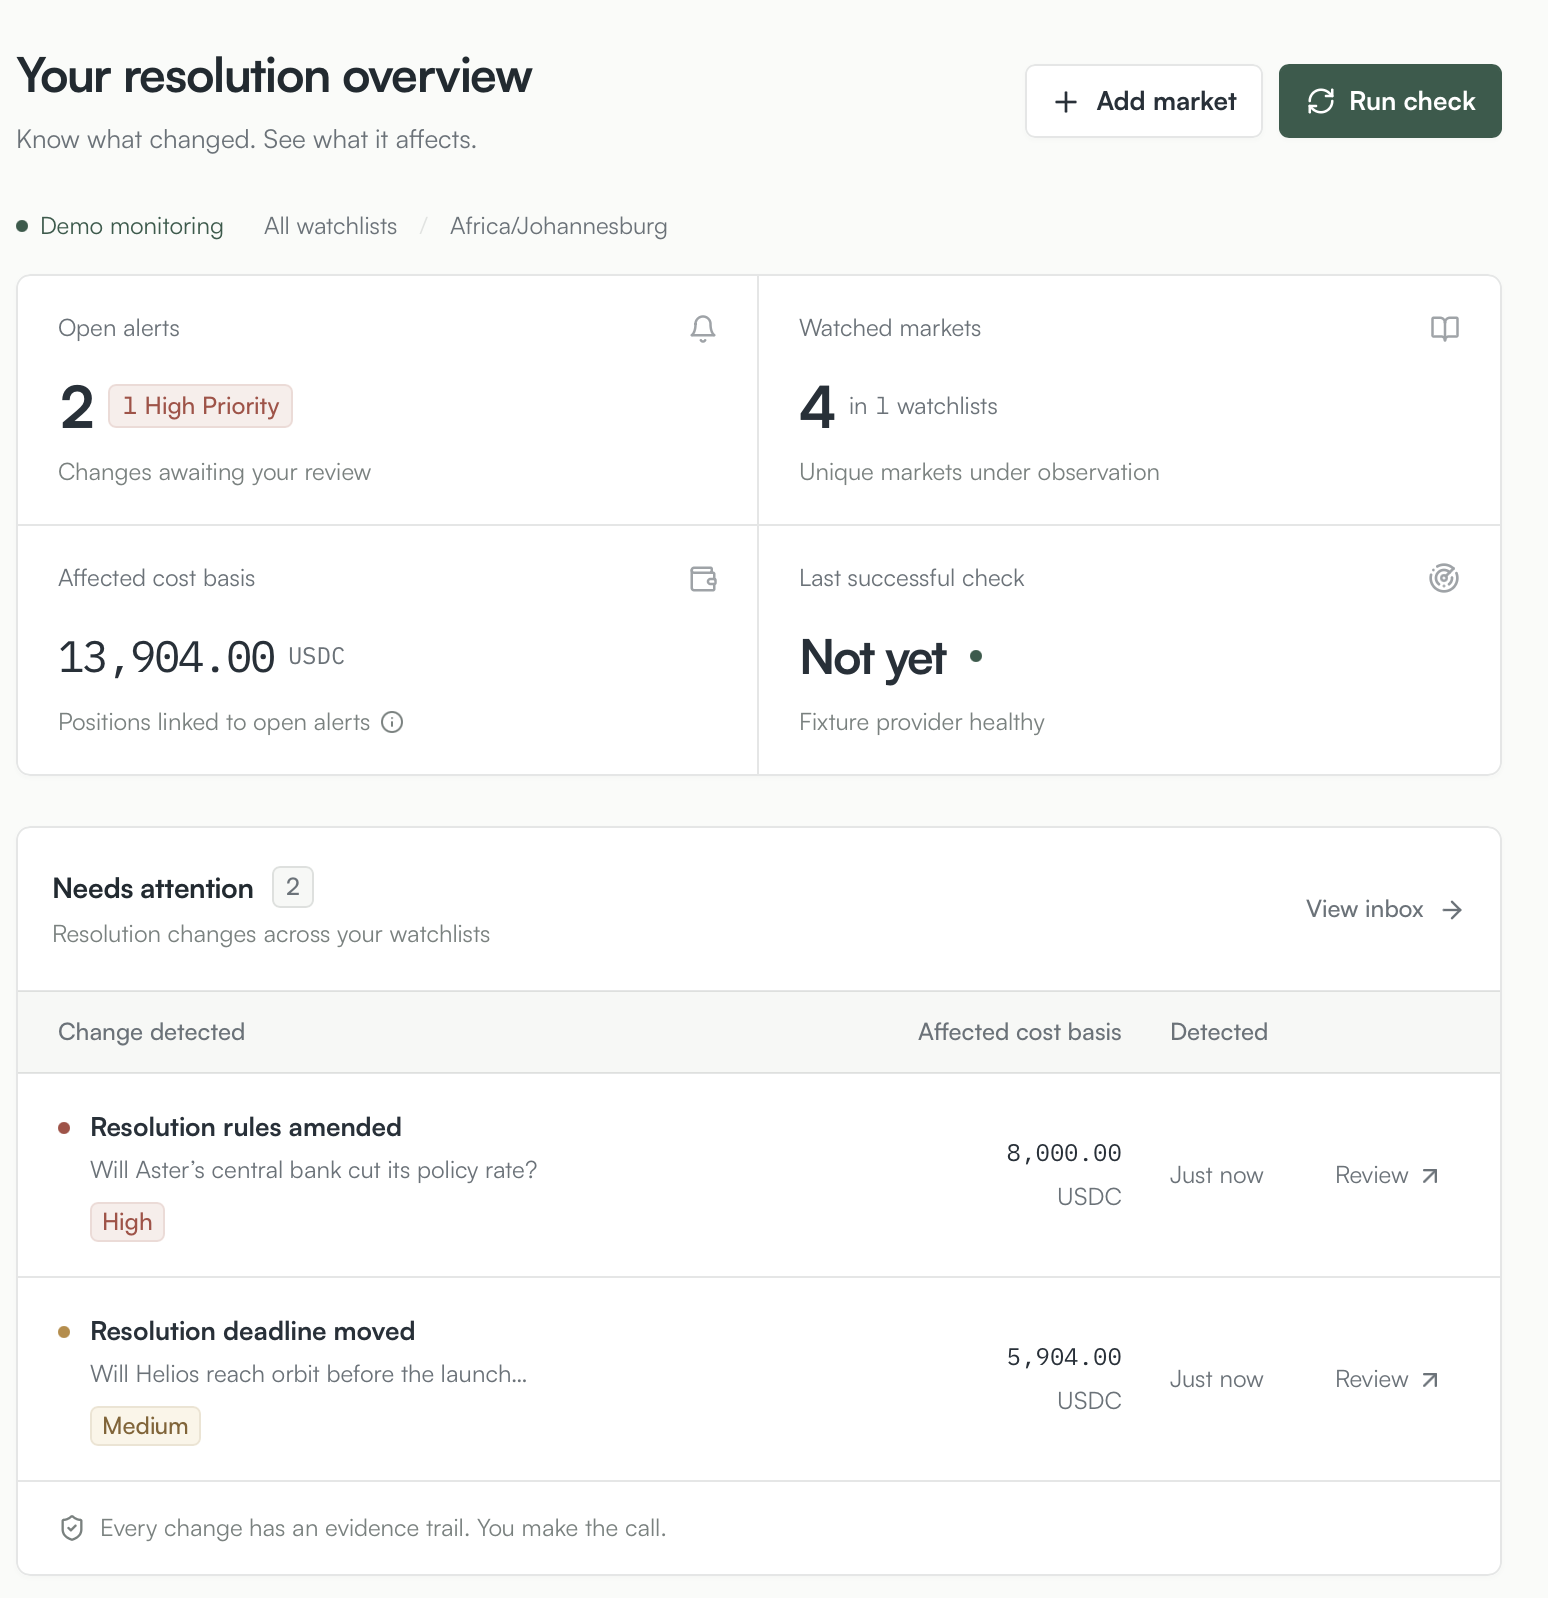This screenshot has height=1598, width=1548.
Task: Click the arrow icon next to View inbox
Action: tap(1452, 909)
